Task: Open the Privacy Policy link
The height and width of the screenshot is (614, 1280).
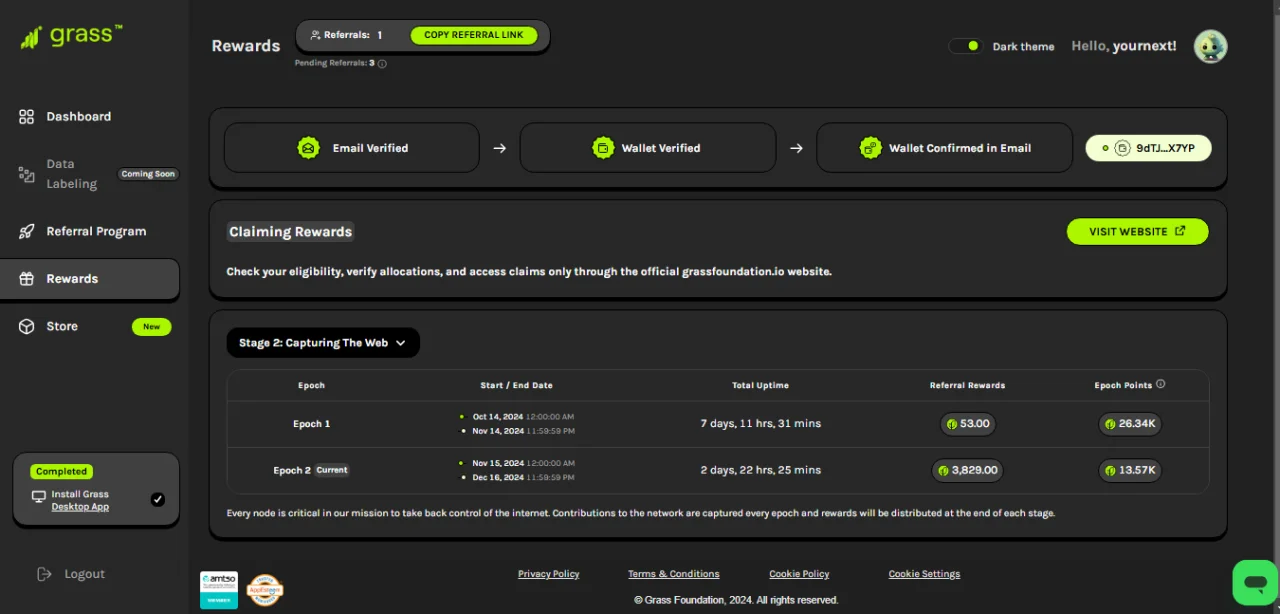Action: click(x=548, y=574)
